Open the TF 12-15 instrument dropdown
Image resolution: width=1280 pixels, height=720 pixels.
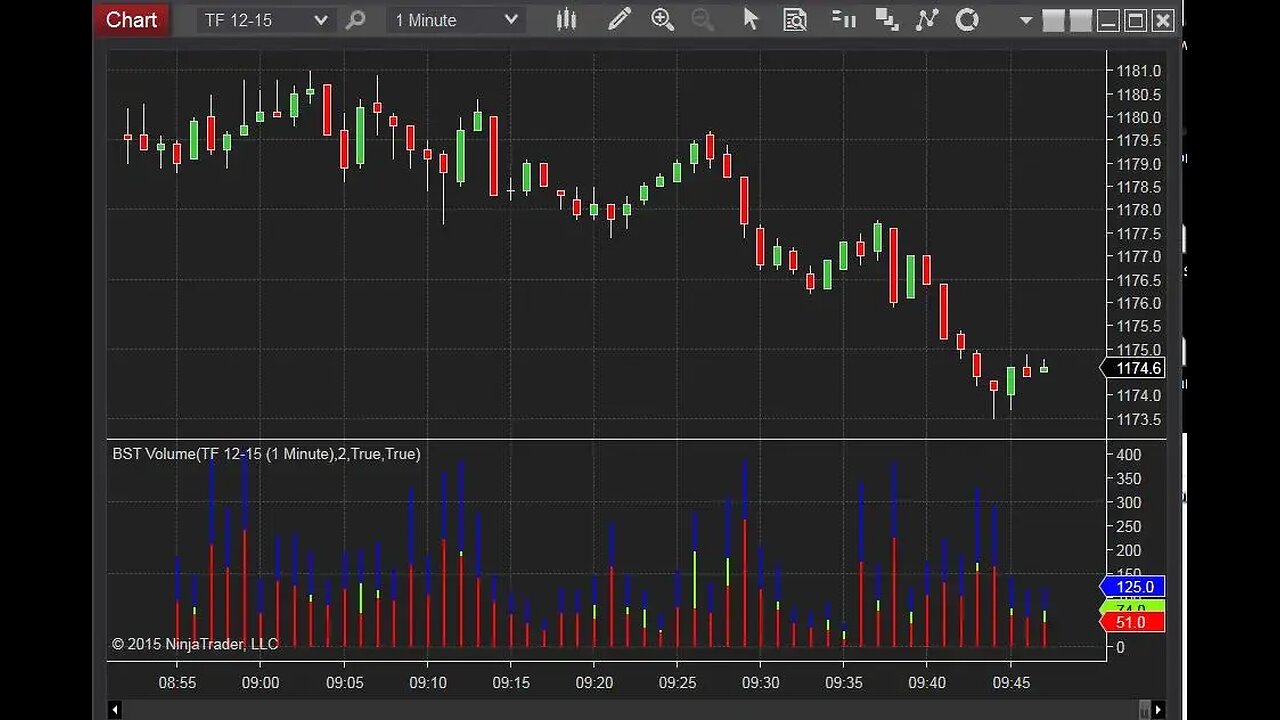pyautogui.click(x=263, y=19)
